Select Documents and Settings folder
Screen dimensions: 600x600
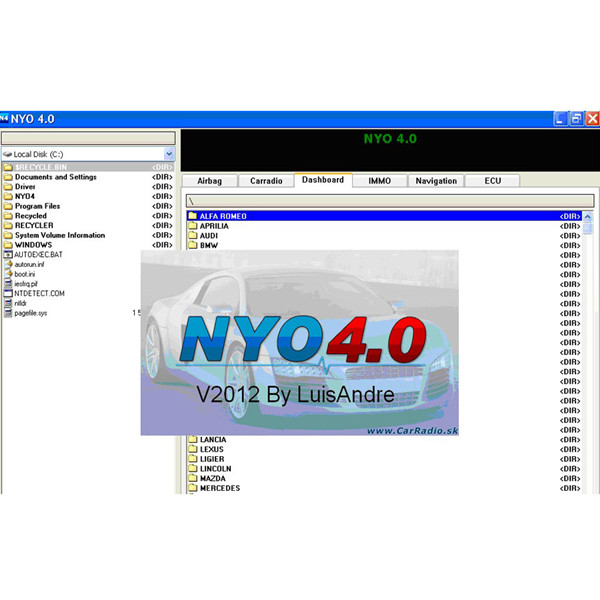pyautogui.click(x=56, y=177)
